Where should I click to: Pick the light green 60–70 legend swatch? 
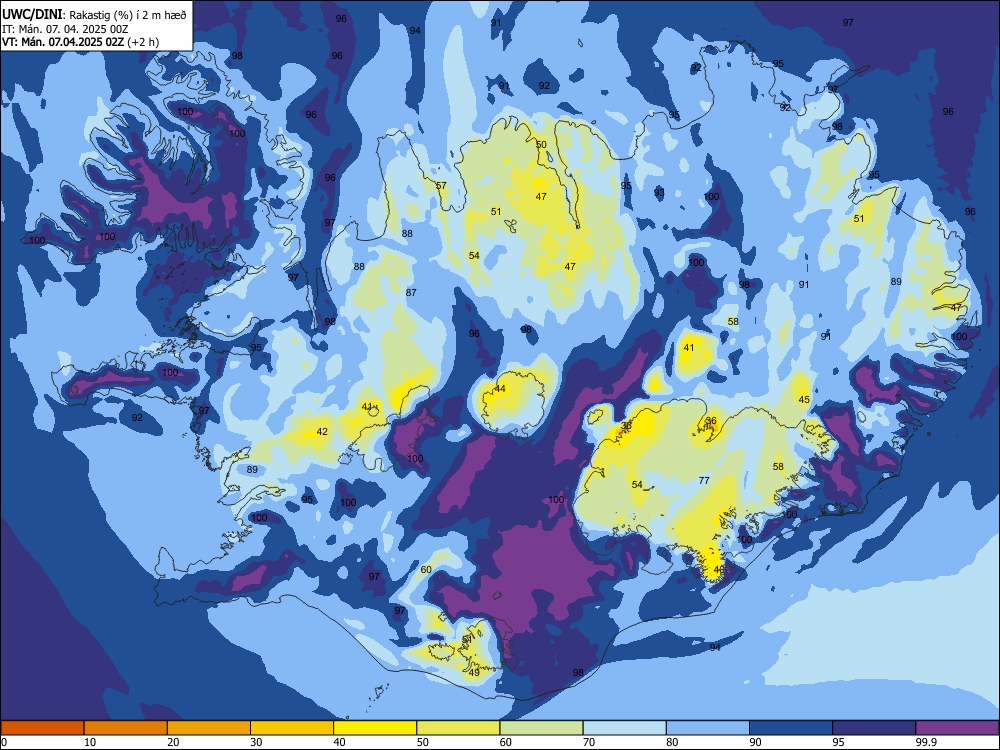tap(541, 728)
